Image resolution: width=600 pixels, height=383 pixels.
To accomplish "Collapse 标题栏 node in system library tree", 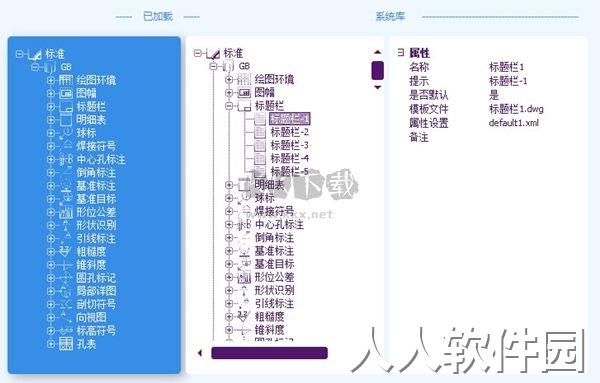I will coord(229,106).
